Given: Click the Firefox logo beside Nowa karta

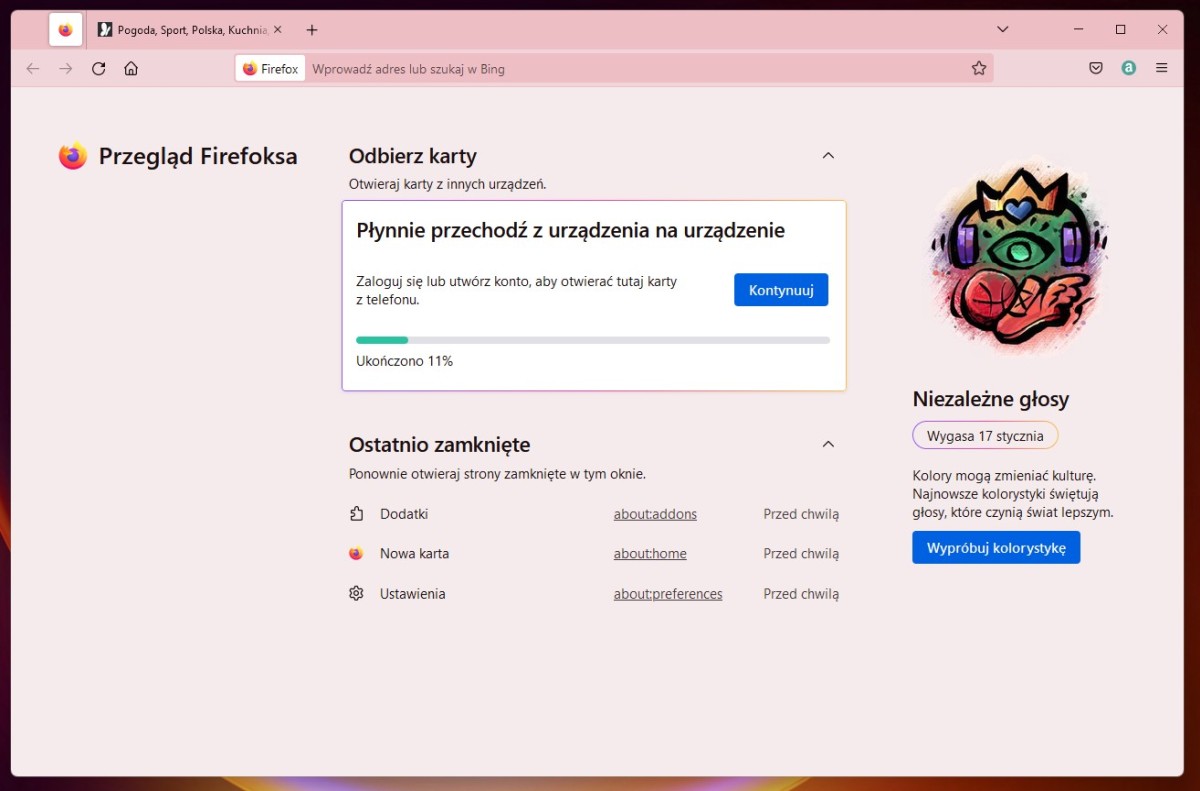Looking at the screenshot, I should click(355, 553).
